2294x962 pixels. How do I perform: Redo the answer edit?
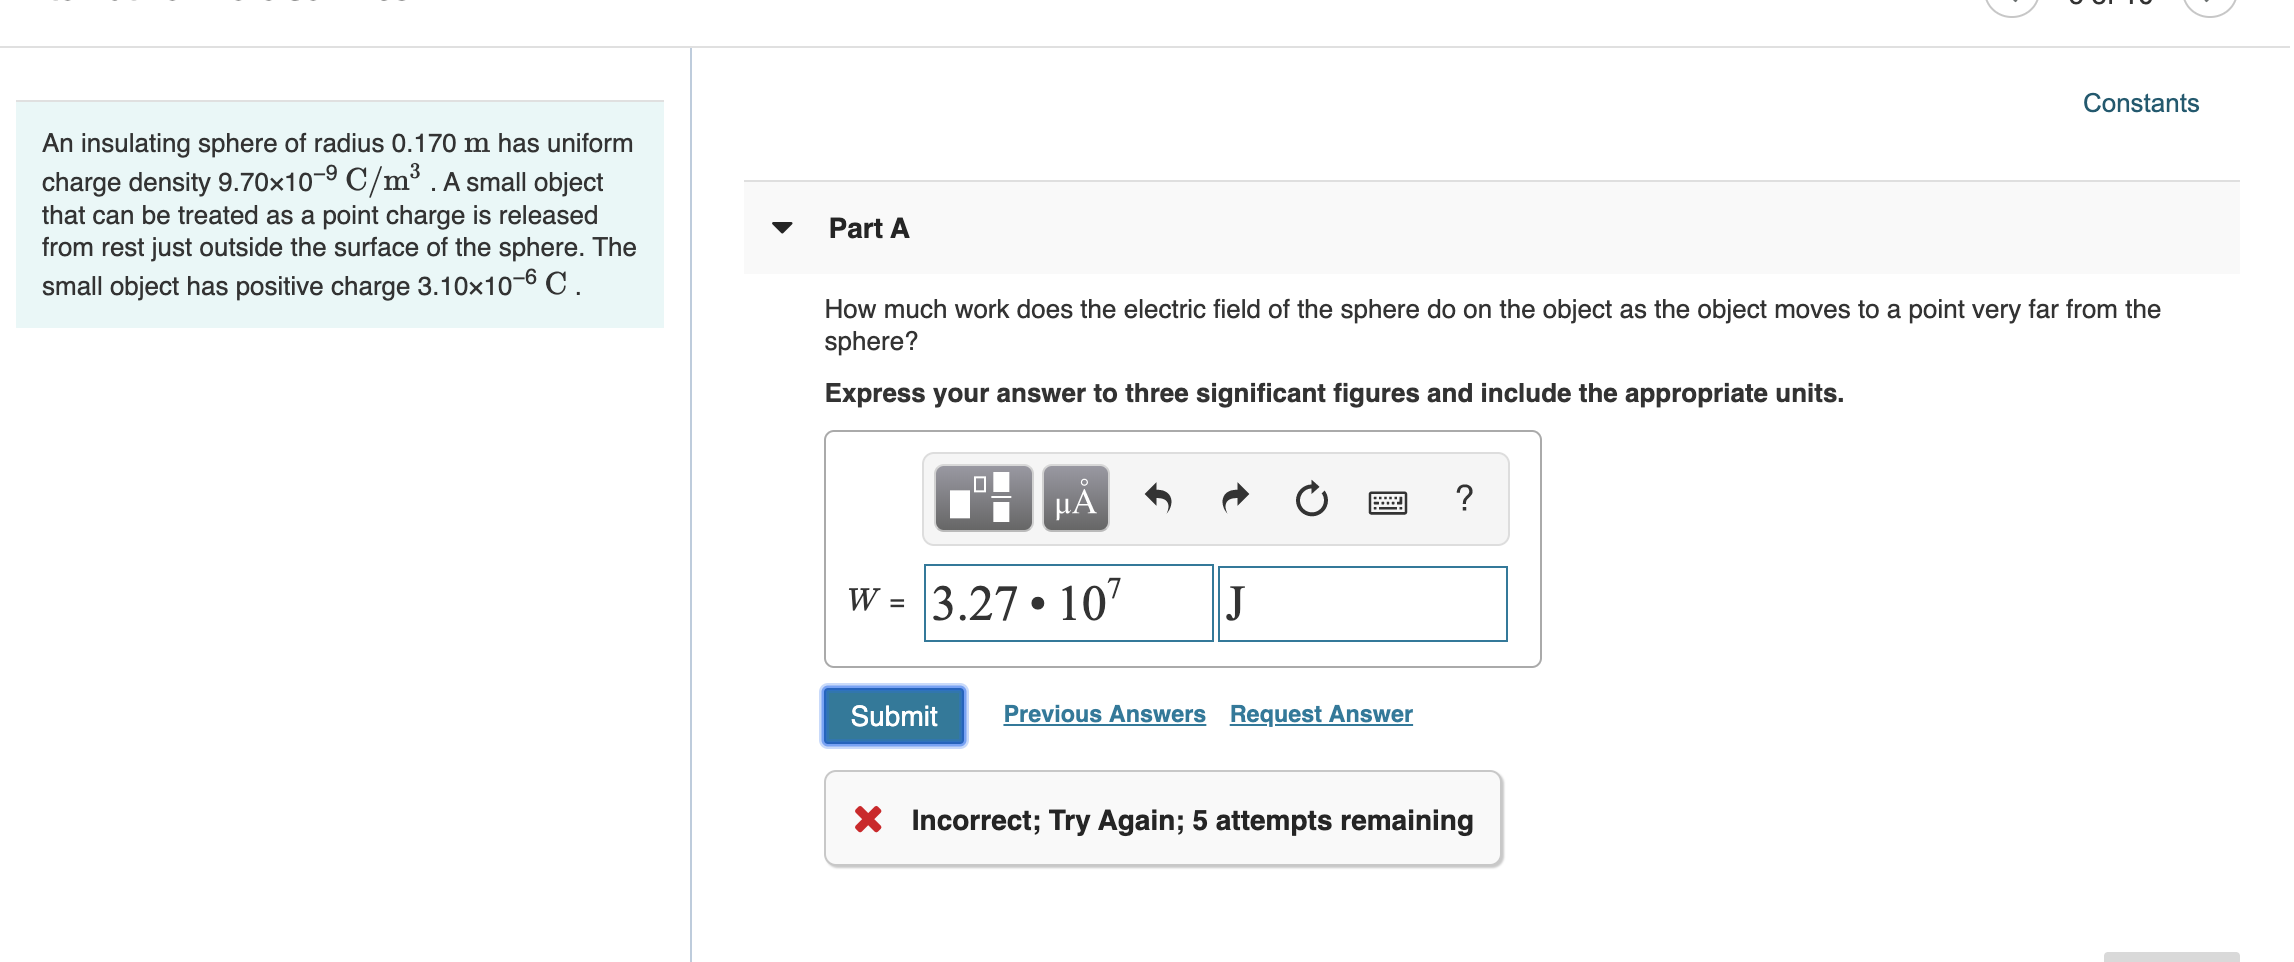point(1236,498)
